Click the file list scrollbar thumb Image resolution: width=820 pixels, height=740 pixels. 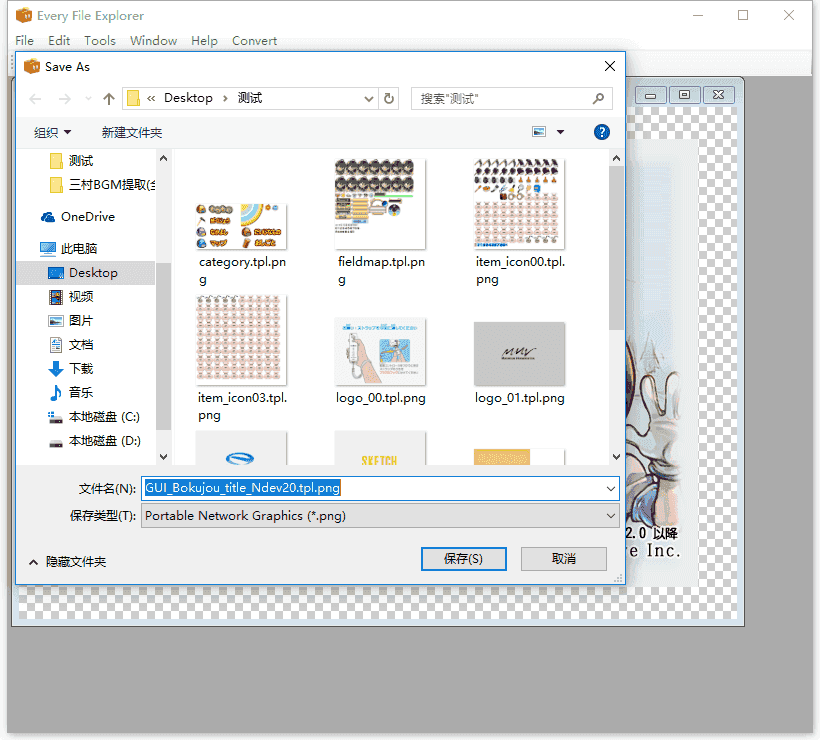tap(617, 248)
